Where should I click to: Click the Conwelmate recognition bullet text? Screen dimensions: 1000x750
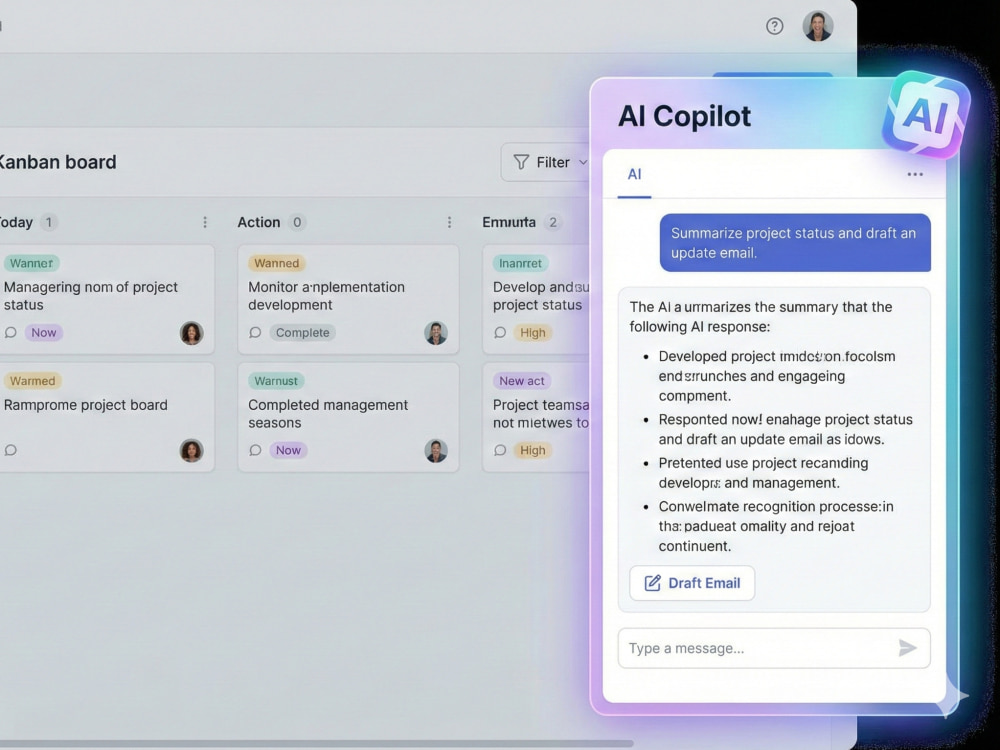point(776,526)
